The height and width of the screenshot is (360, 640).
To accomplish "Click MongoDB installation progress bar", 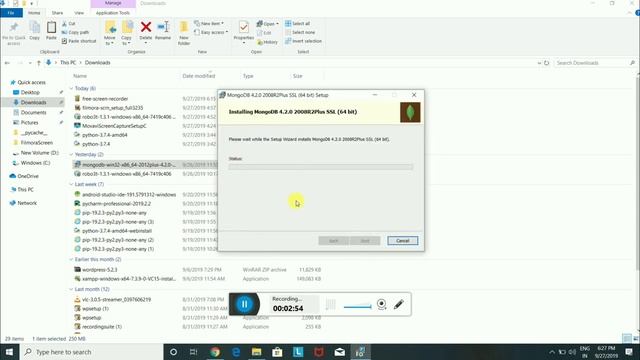I will click(321, 167).
